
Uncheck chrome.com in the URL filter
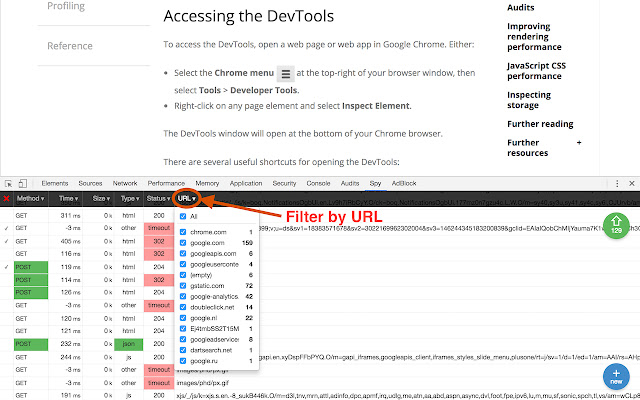click(x=183, y=232)
